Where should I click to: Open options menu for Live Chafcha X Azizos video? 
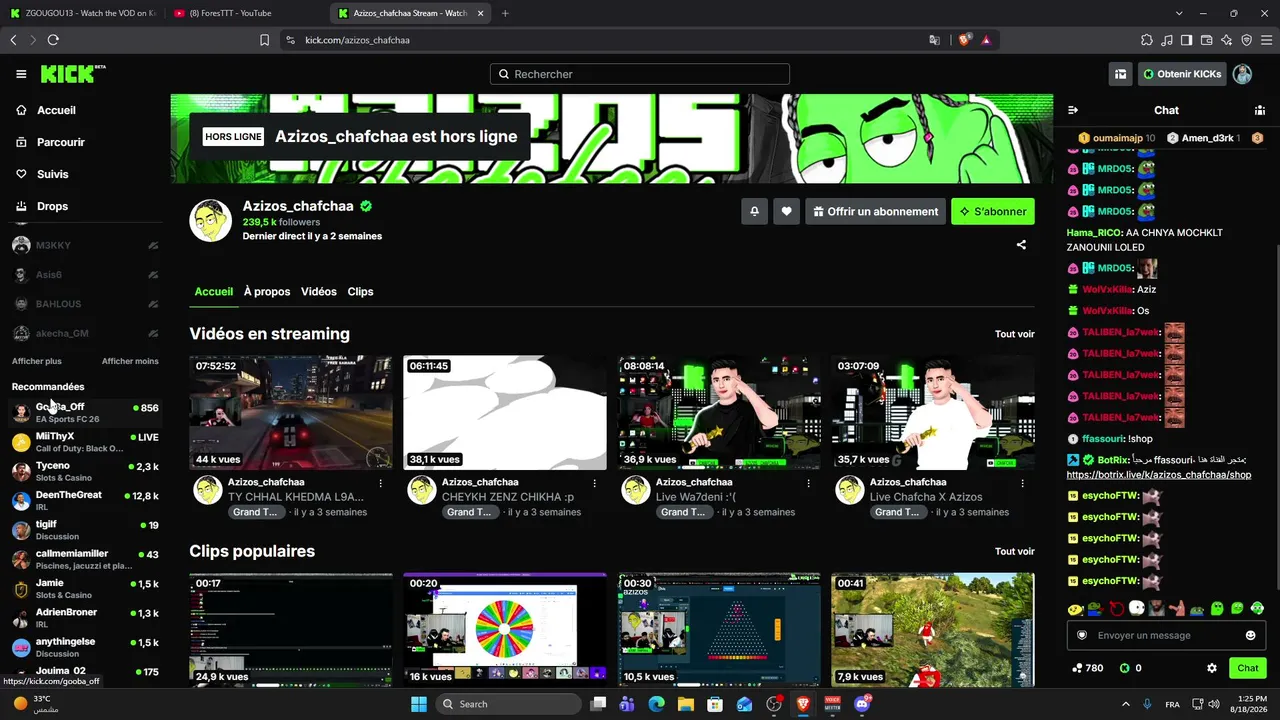(1022, 483)
